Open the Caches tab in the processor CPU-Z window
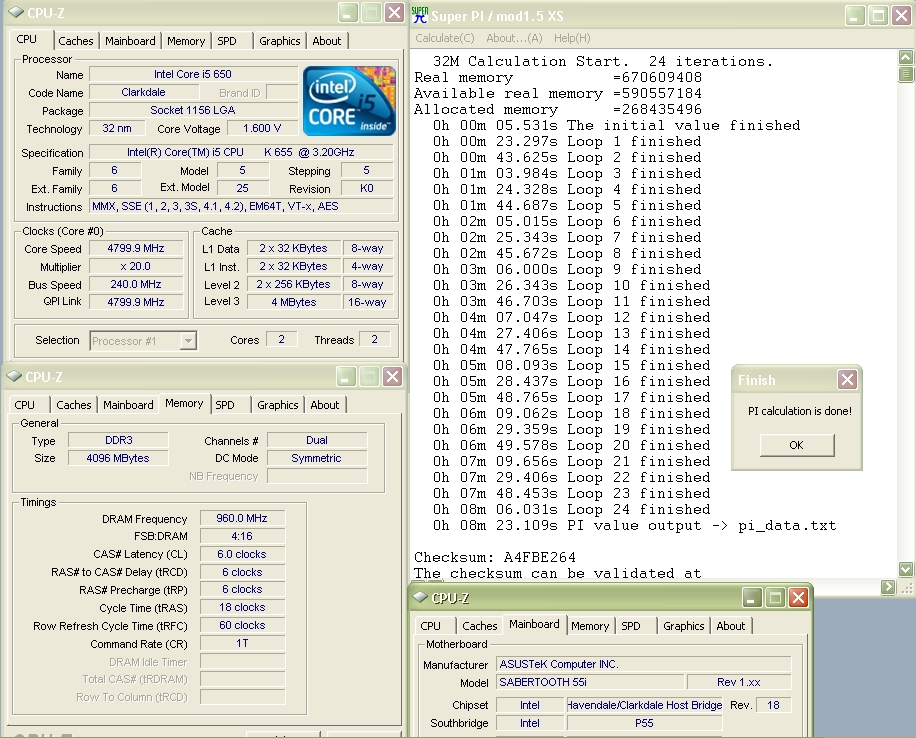This screenshot has height=738, width=916. (x=75, y=41)
